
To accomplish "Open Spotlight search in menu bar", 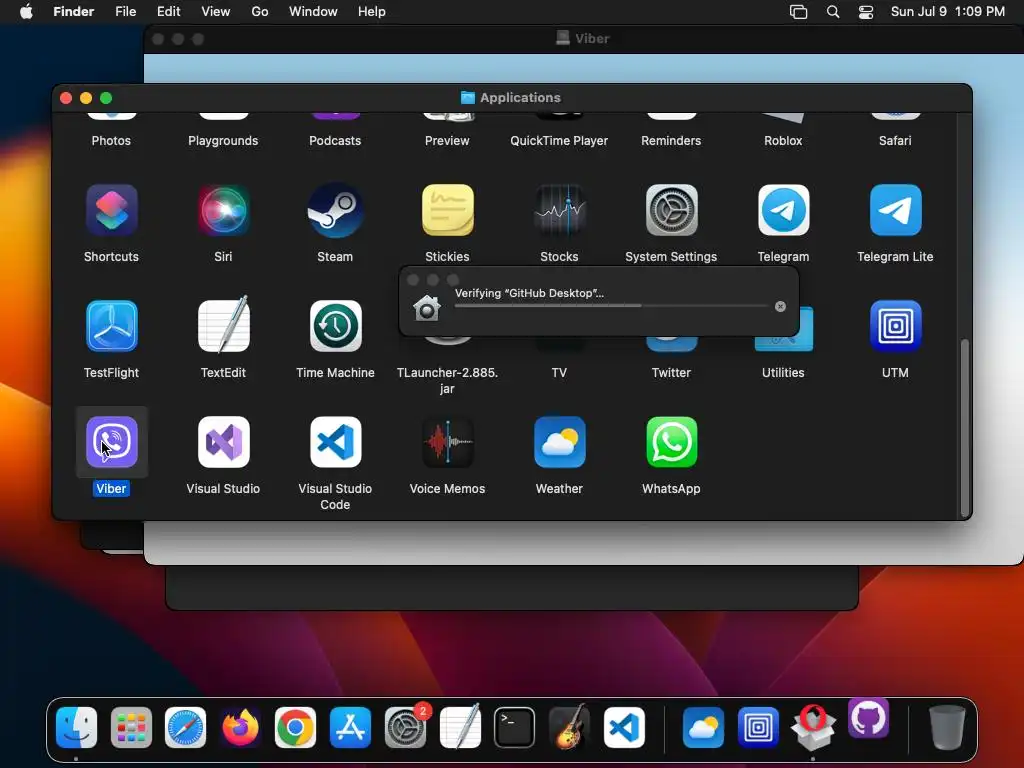I will point(833,12).
